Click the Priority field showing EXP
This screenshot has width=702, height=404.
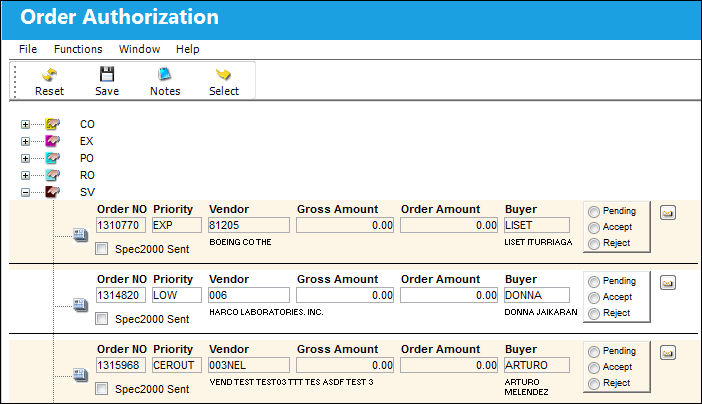[177, 225]
